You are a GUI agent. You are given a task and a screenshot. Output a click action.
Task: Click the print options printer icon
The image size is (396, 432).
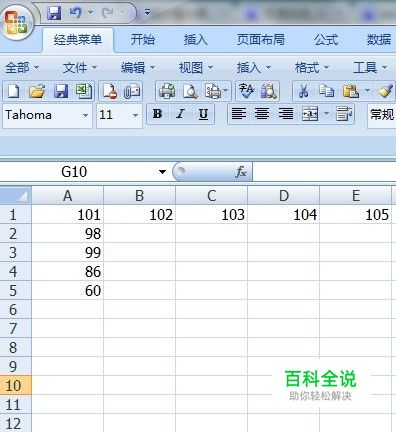point(213,91)
